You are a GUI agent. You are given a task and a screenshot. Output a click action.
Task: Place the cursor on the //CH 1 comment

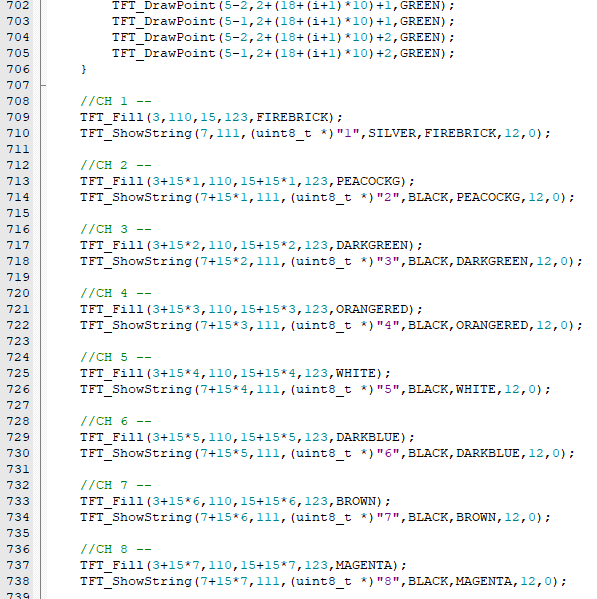tap(116, 101)
